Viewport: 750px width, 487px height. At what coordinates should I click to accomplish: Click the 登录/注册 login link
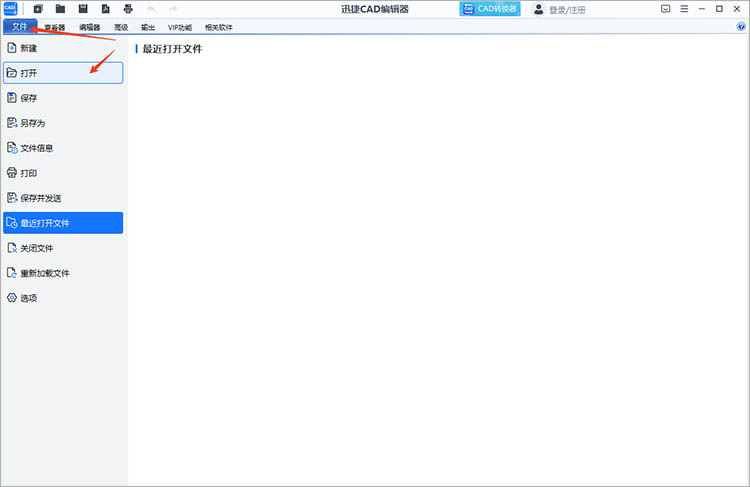(567, 10)
